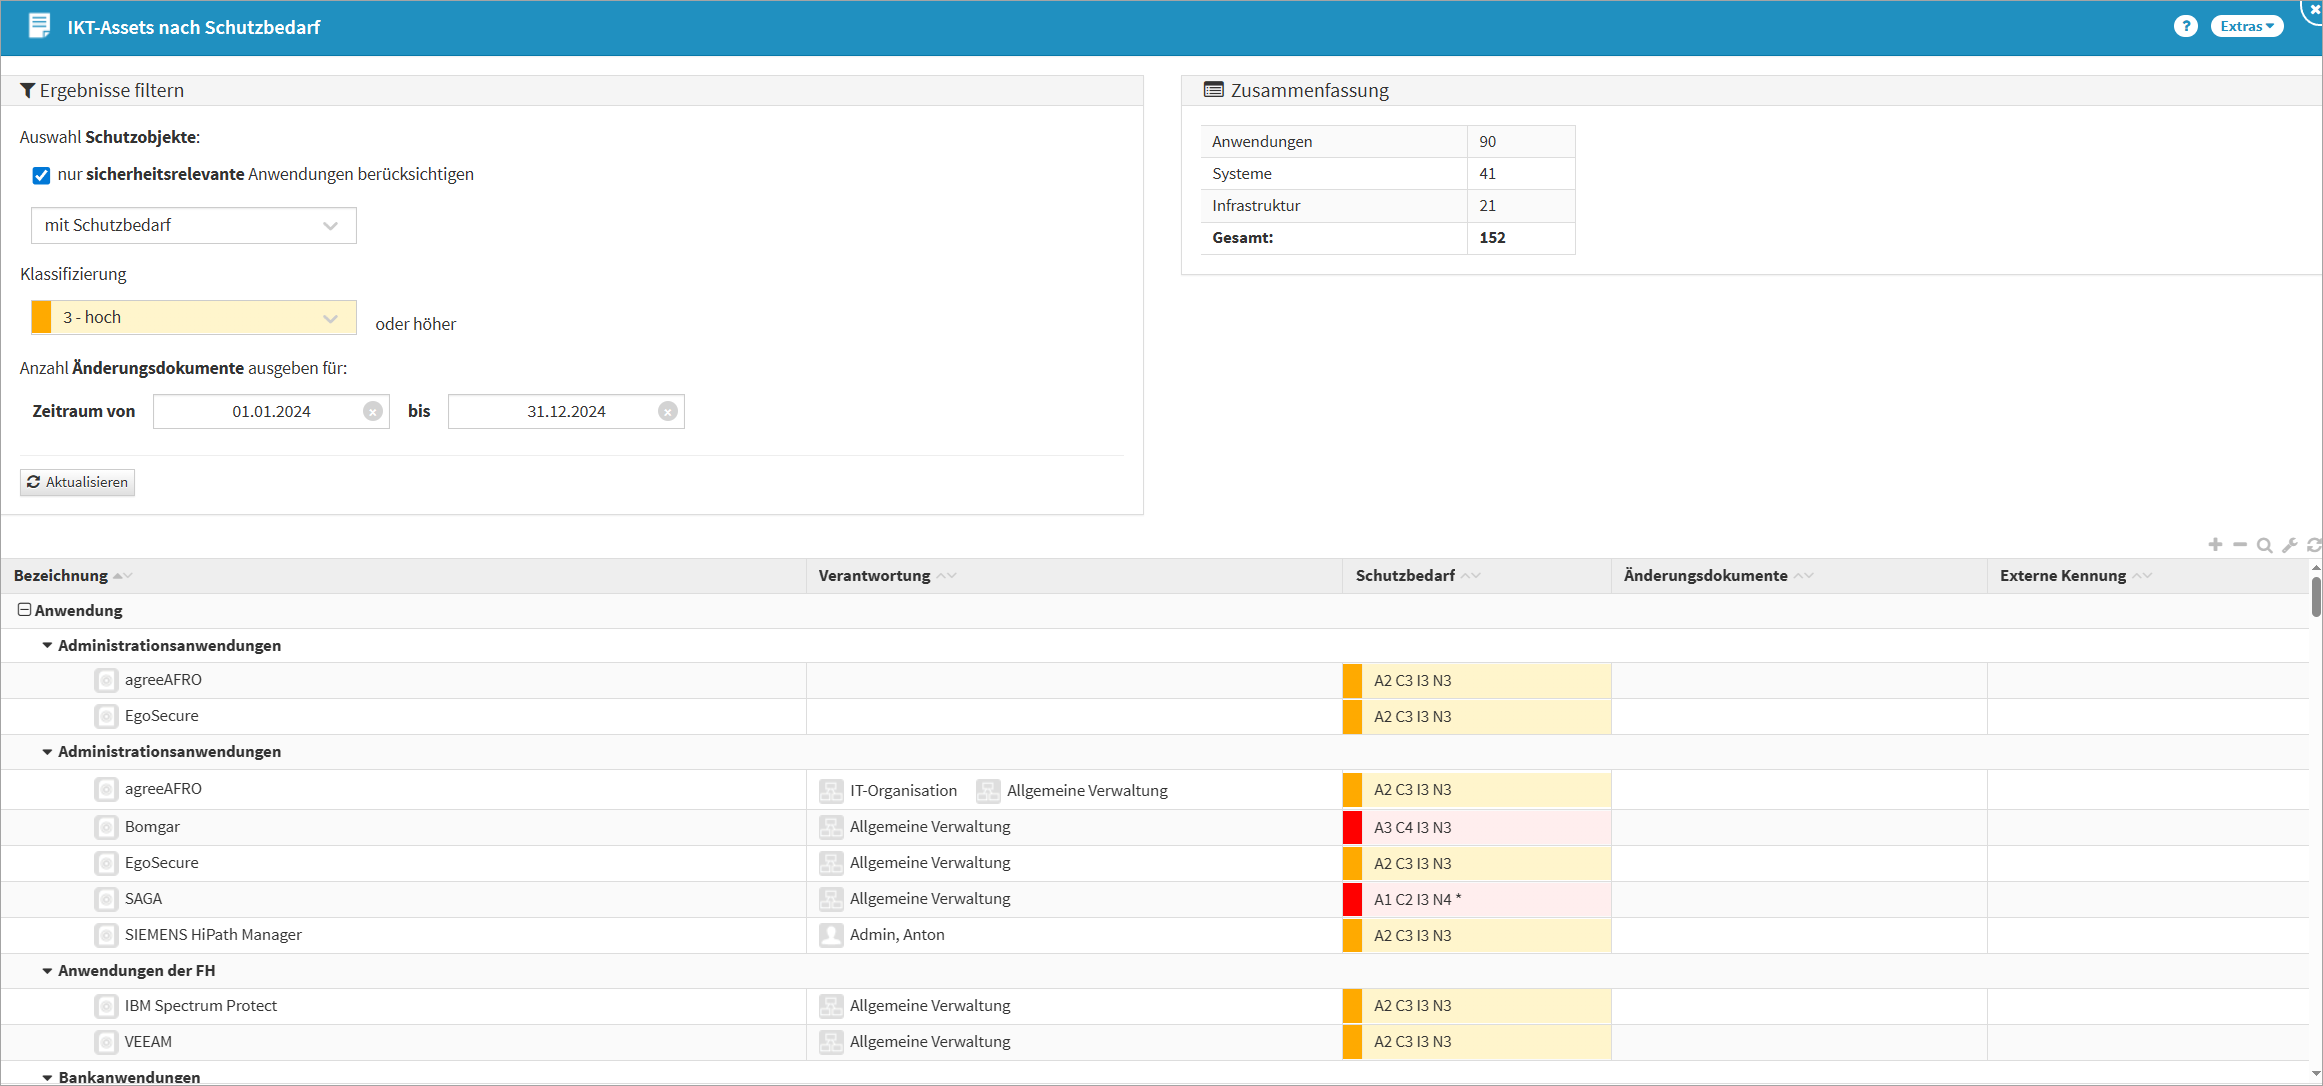The width and height of the screenshot is (2323, 1086).
Task: Click the Bomgar application icon
Action: (106, 827)
